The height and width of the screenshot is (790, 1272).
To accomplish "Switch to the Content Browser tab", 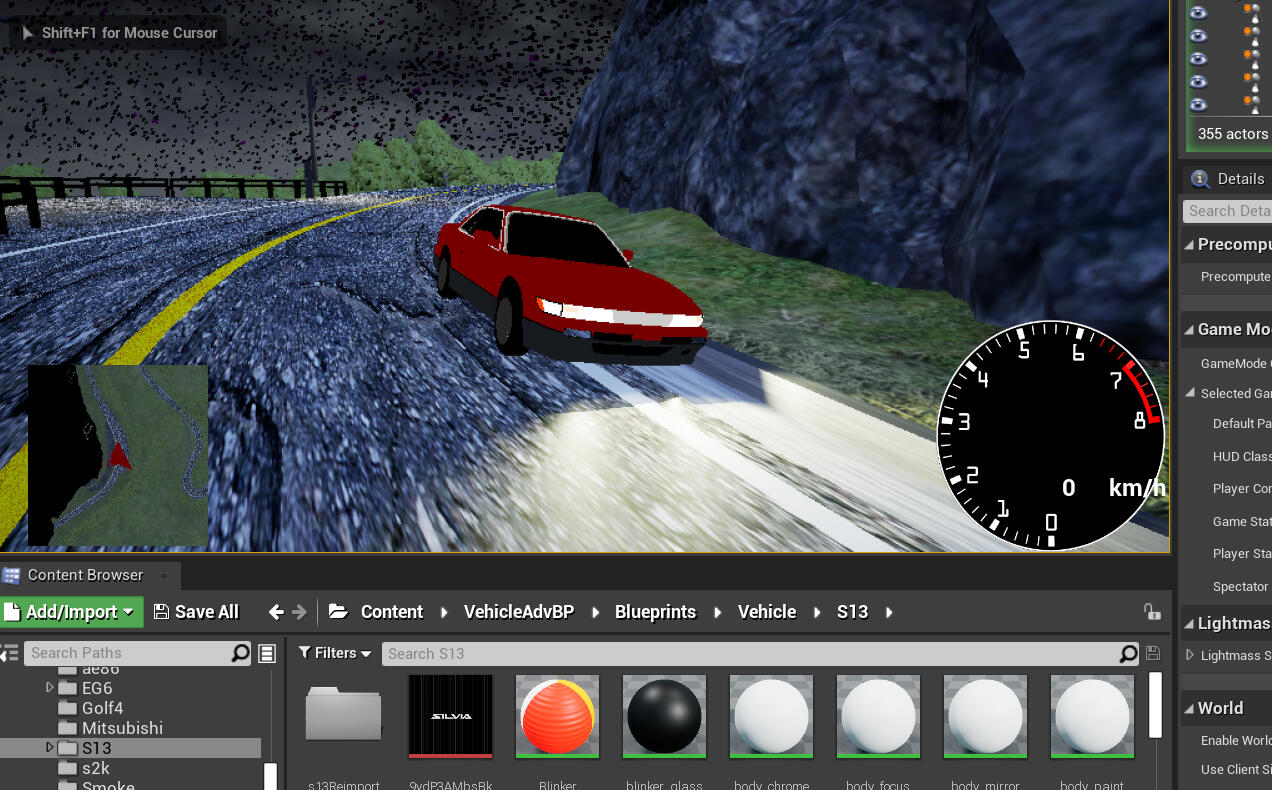I will (85, 575).
